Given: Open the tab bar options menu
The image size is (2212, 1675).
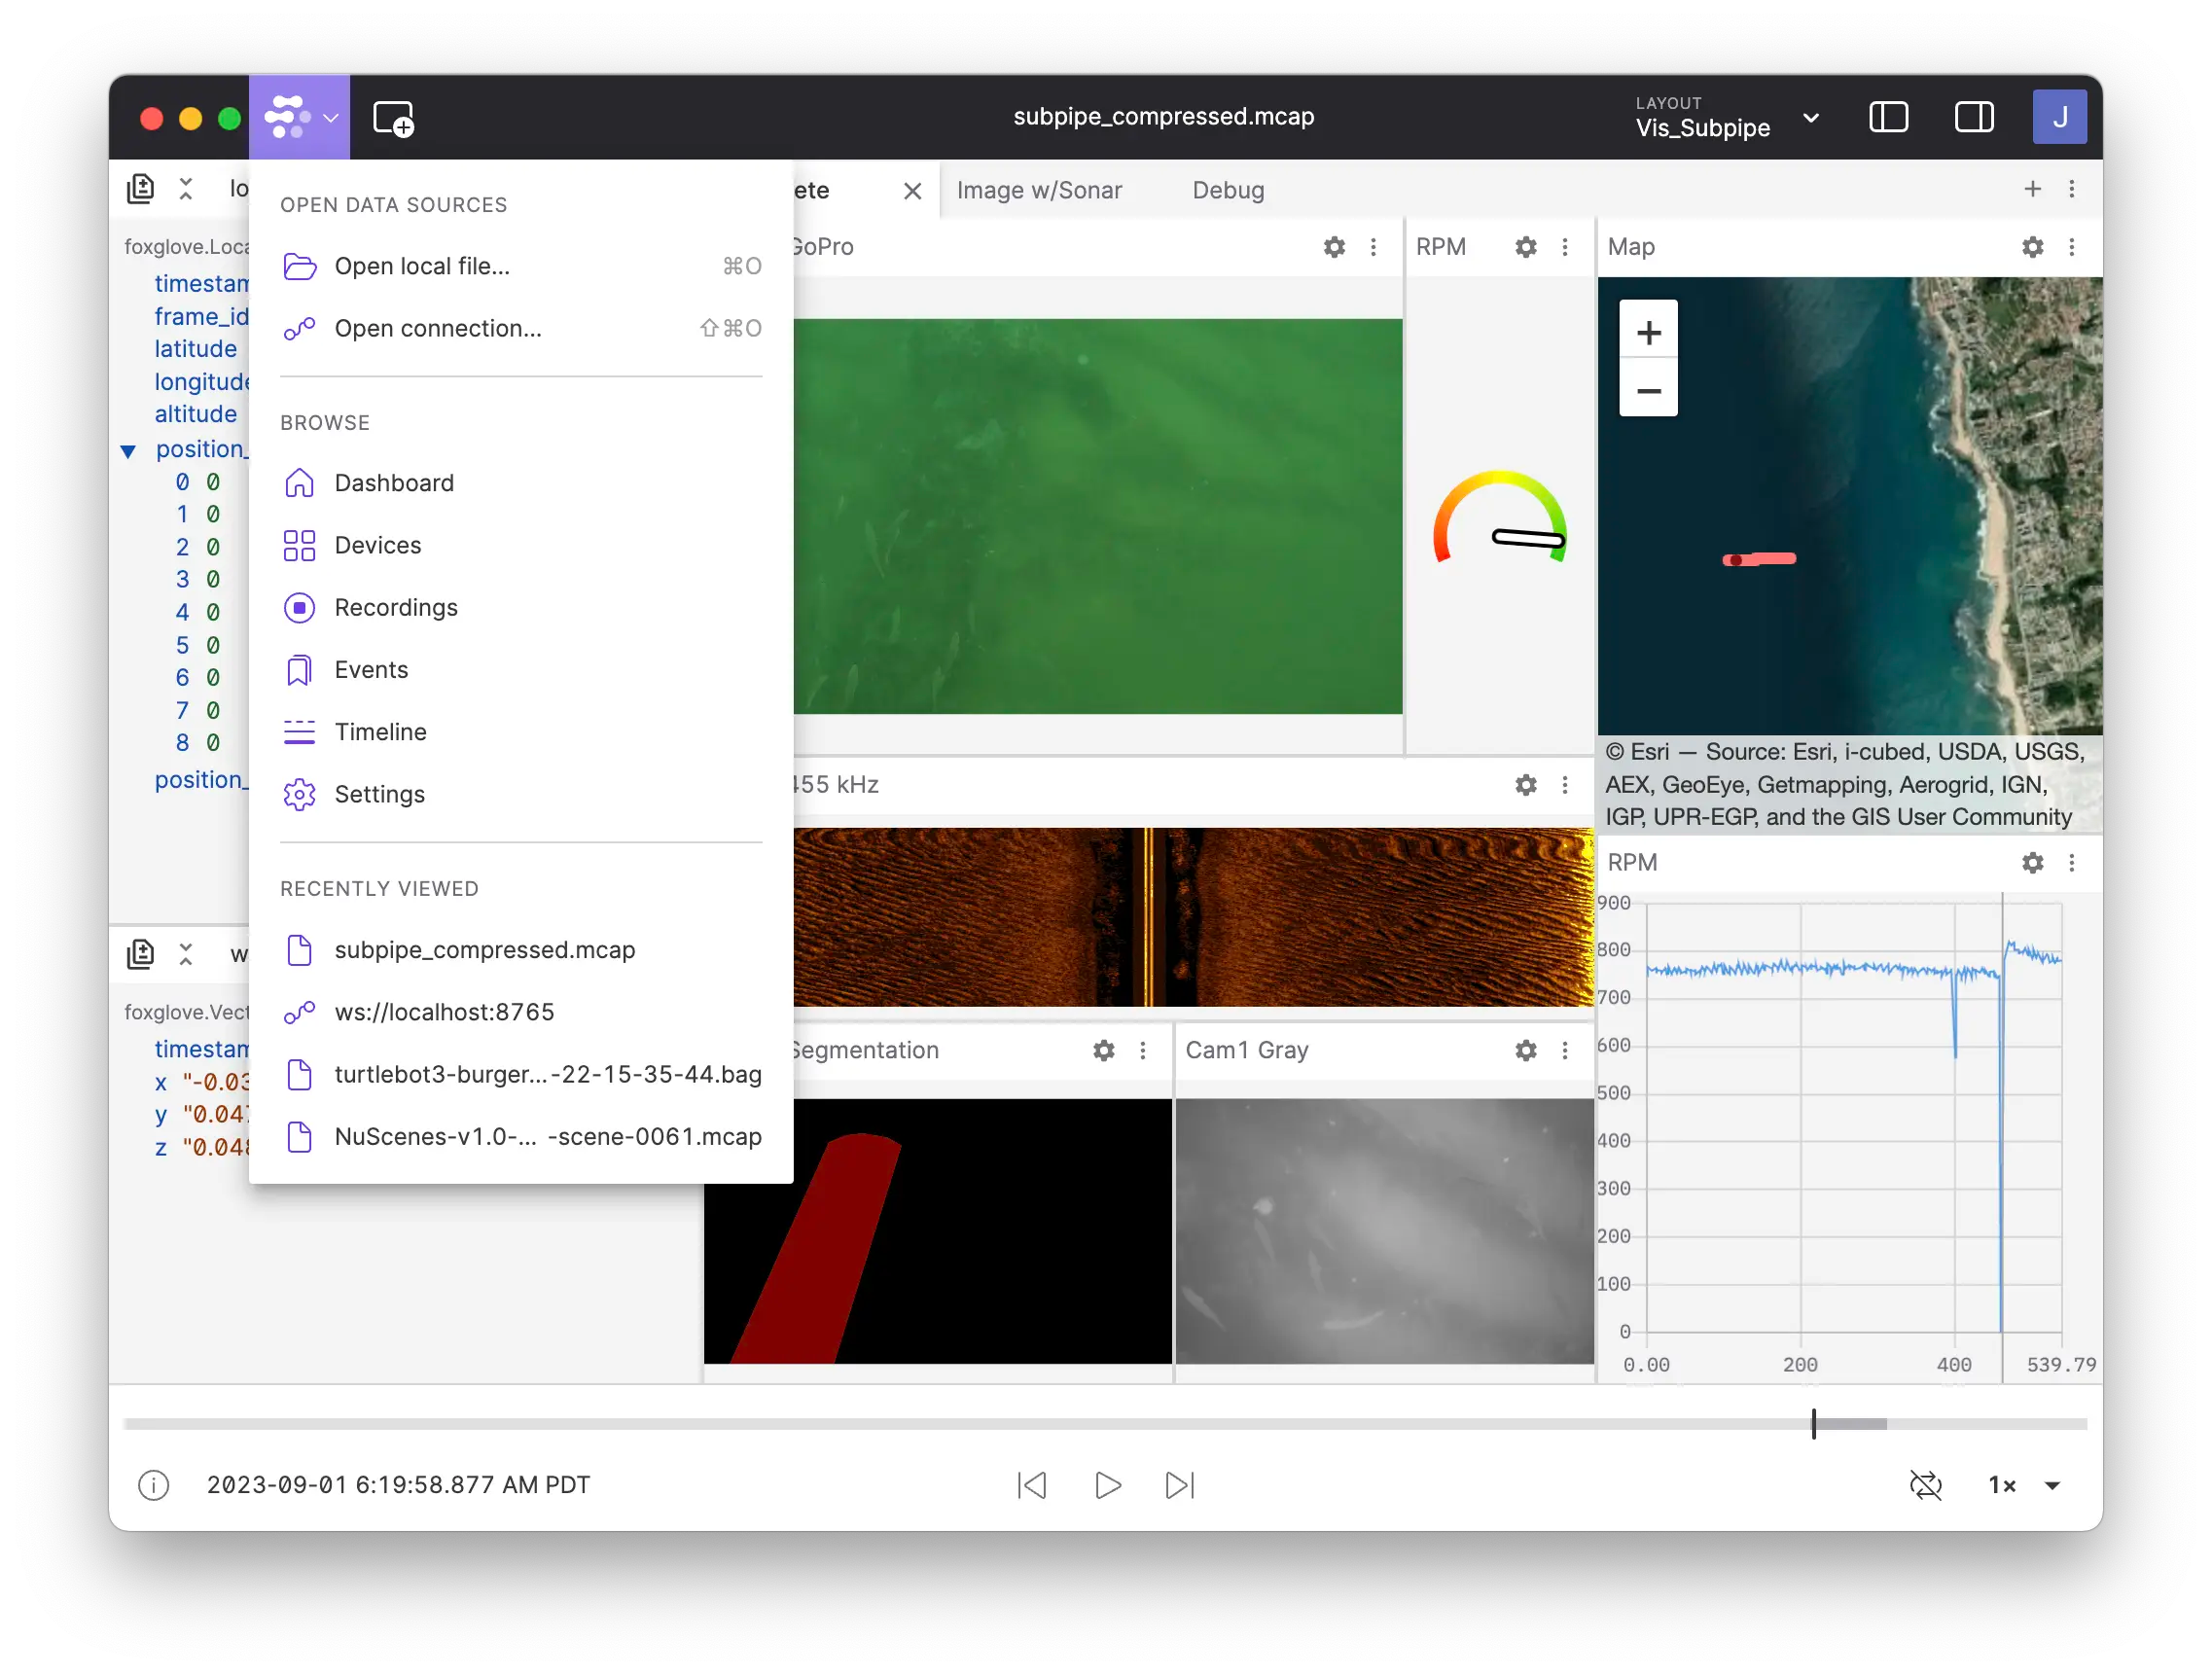Looking at the screenshot, I should (2071, 189).
